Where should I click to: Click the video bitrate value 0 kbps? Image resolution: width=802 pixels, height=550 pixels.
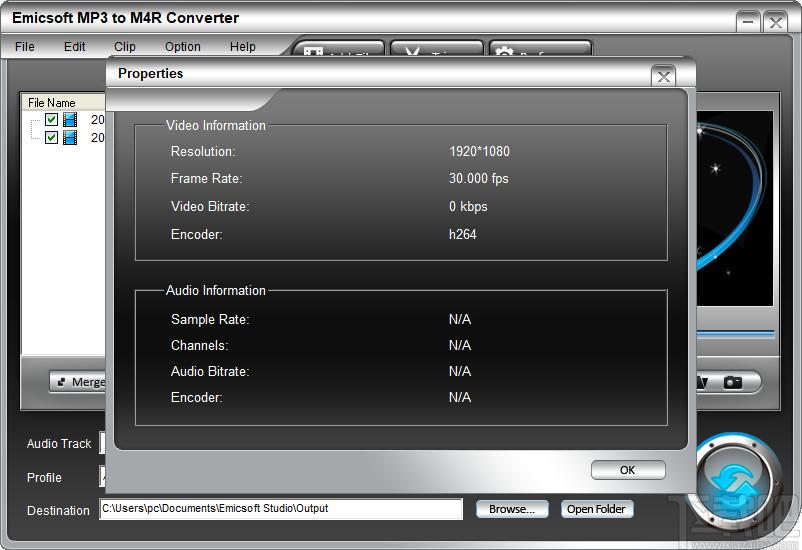click(x=468, y=207)
